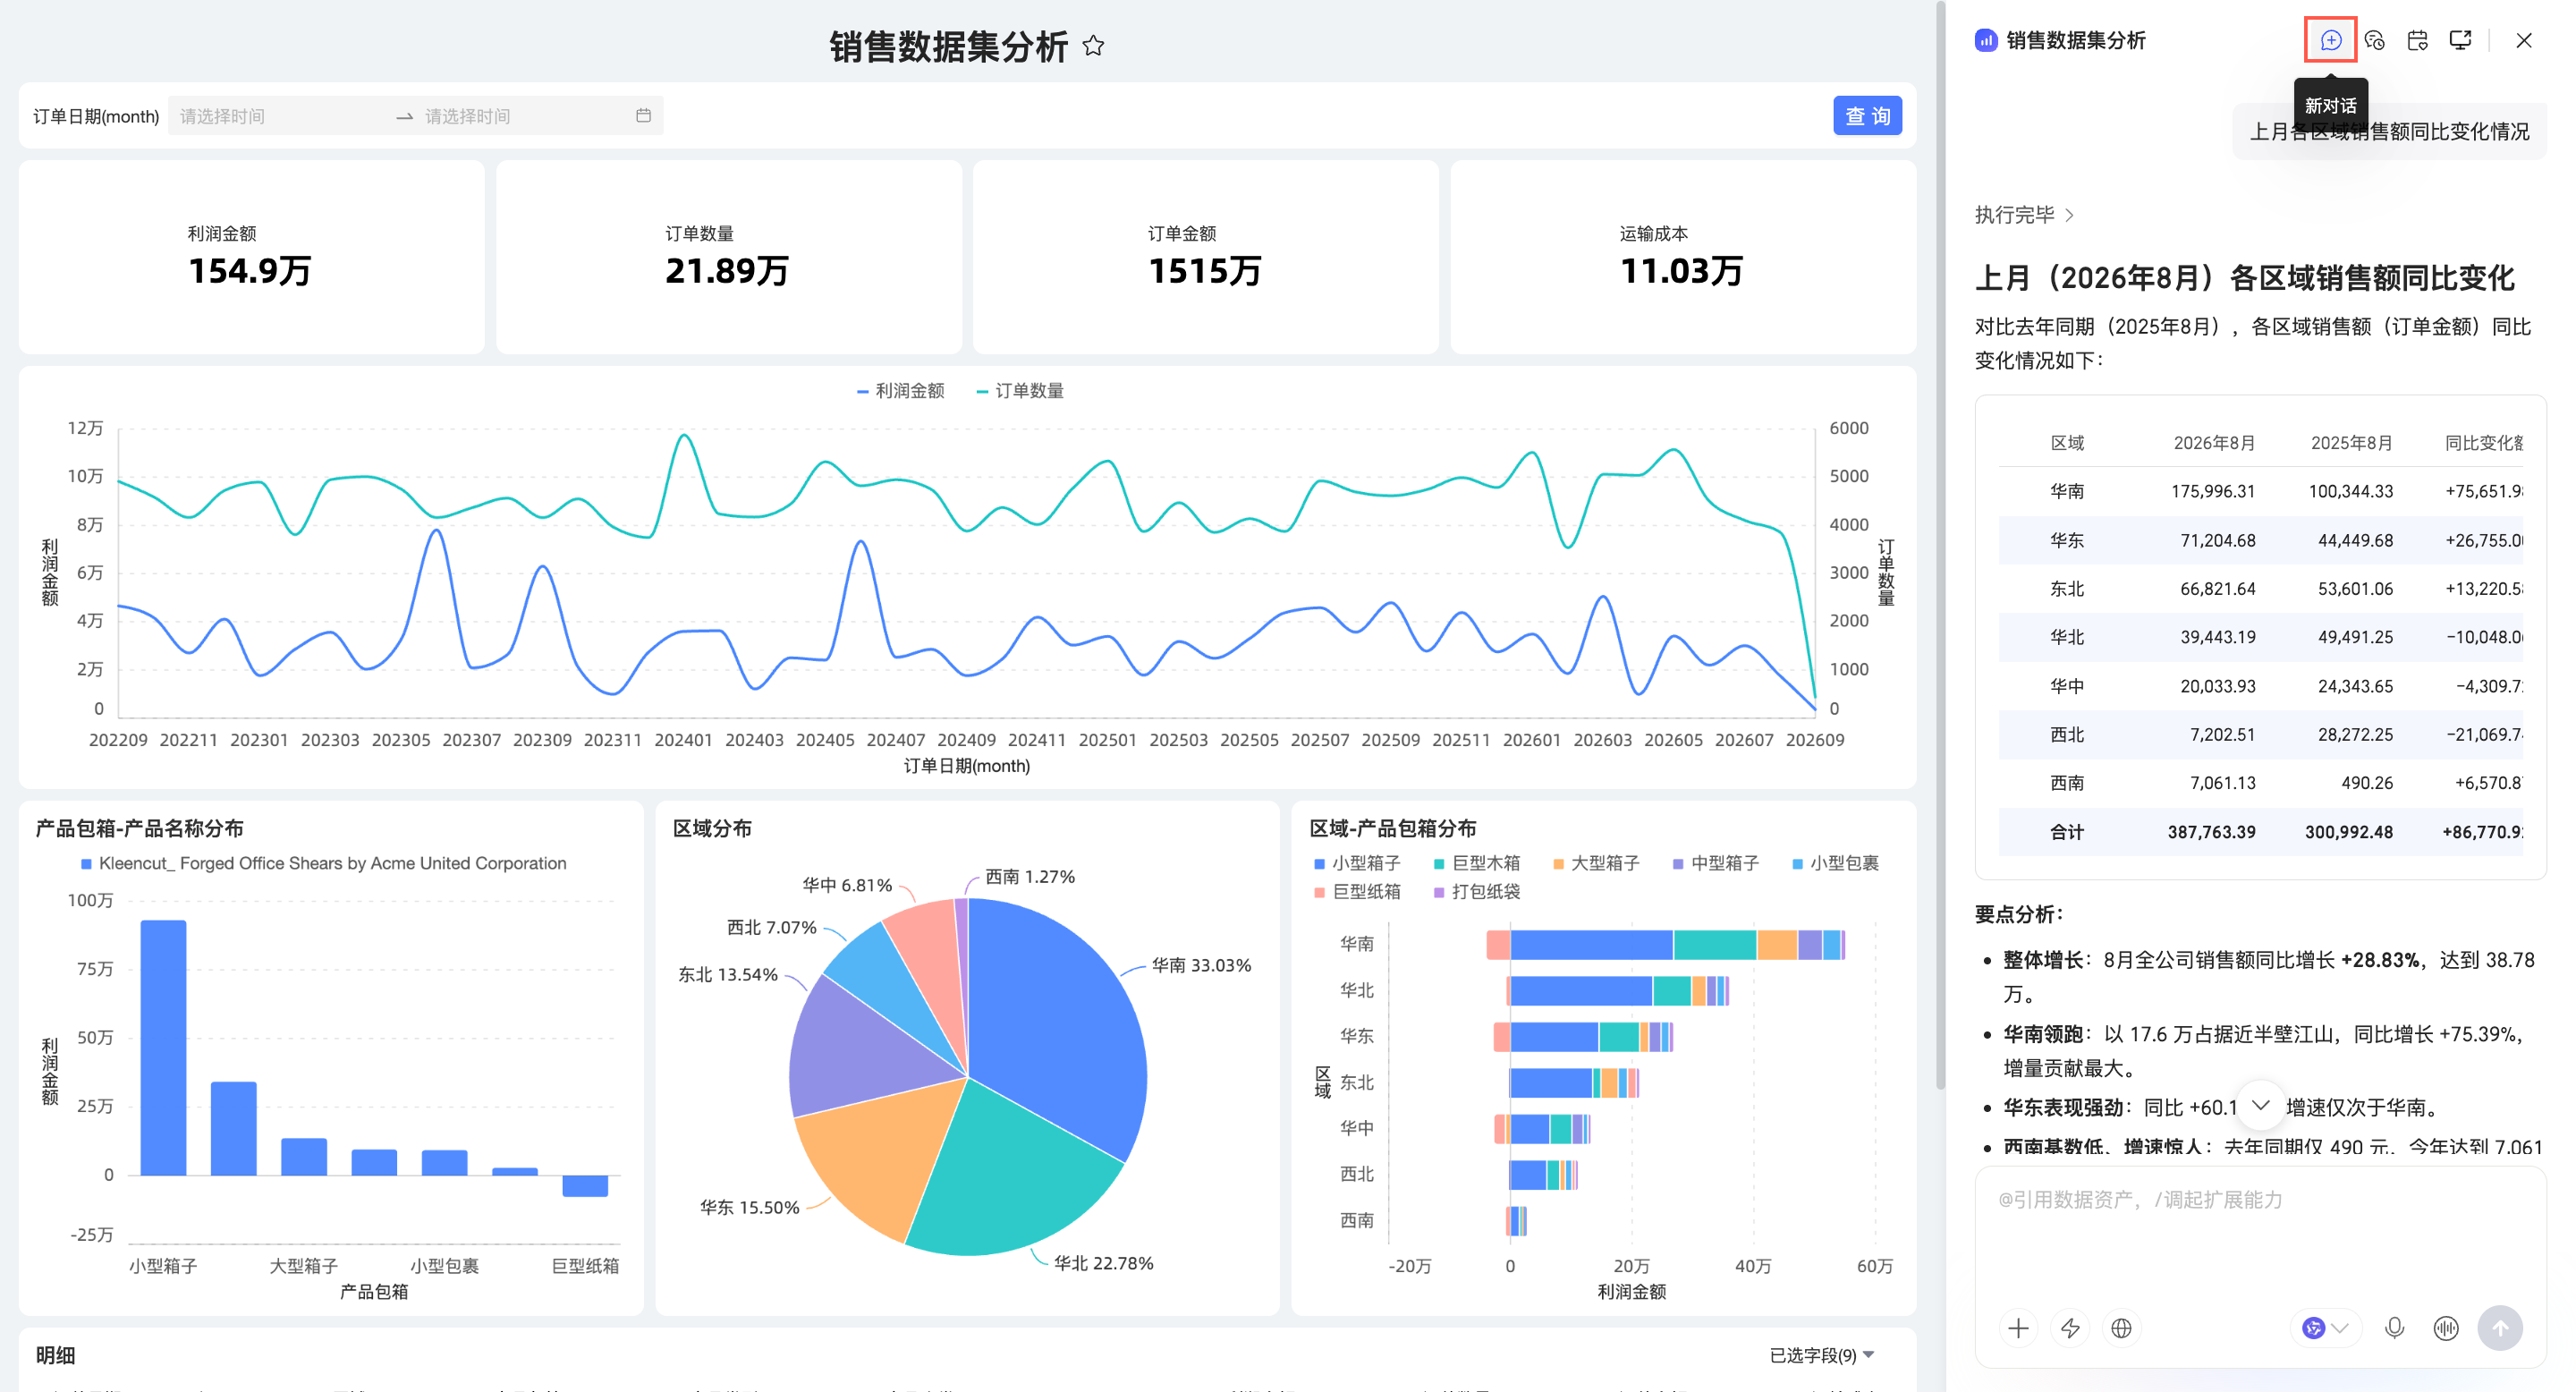Click the 区域-产品包箱分布 chart title
This screenshot has height=1392, width=2576.
(1392, 828)
